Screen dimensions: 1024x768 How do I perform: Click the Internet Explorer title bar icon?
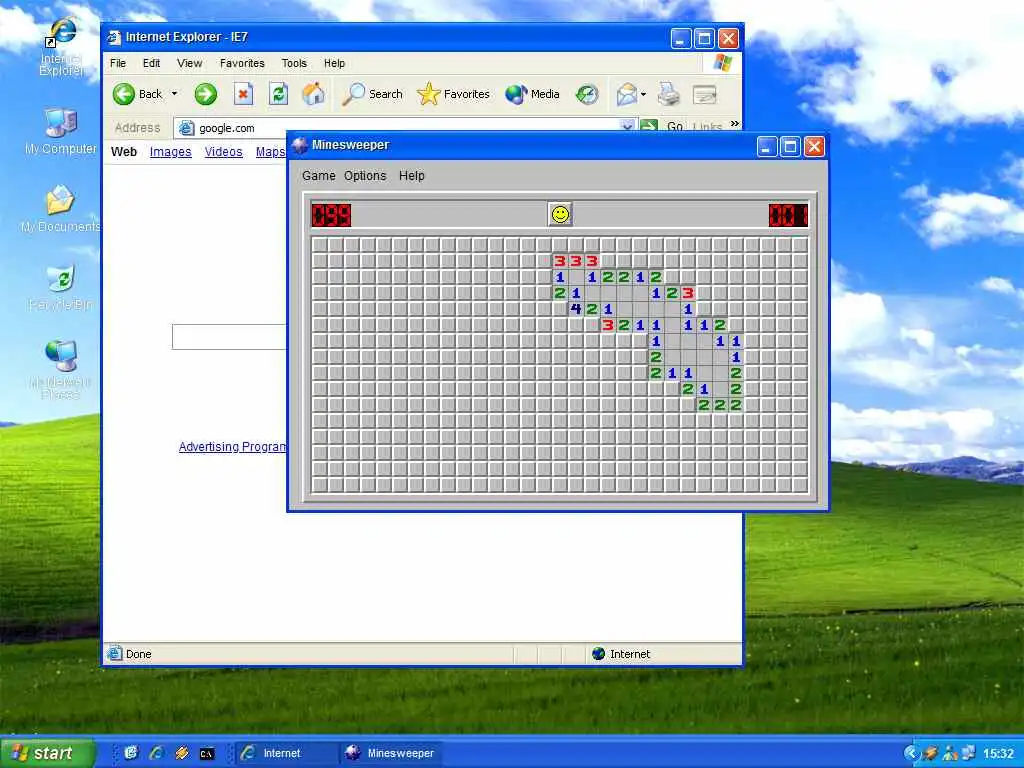pyautogui.click(x=114, y=37)
